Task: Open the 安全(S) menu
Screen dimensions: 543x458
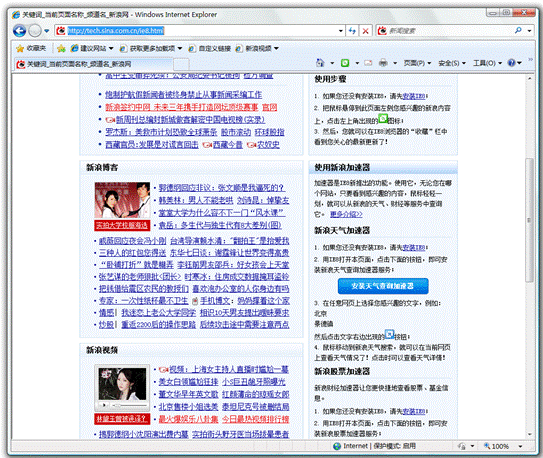Action: [452, 63]
